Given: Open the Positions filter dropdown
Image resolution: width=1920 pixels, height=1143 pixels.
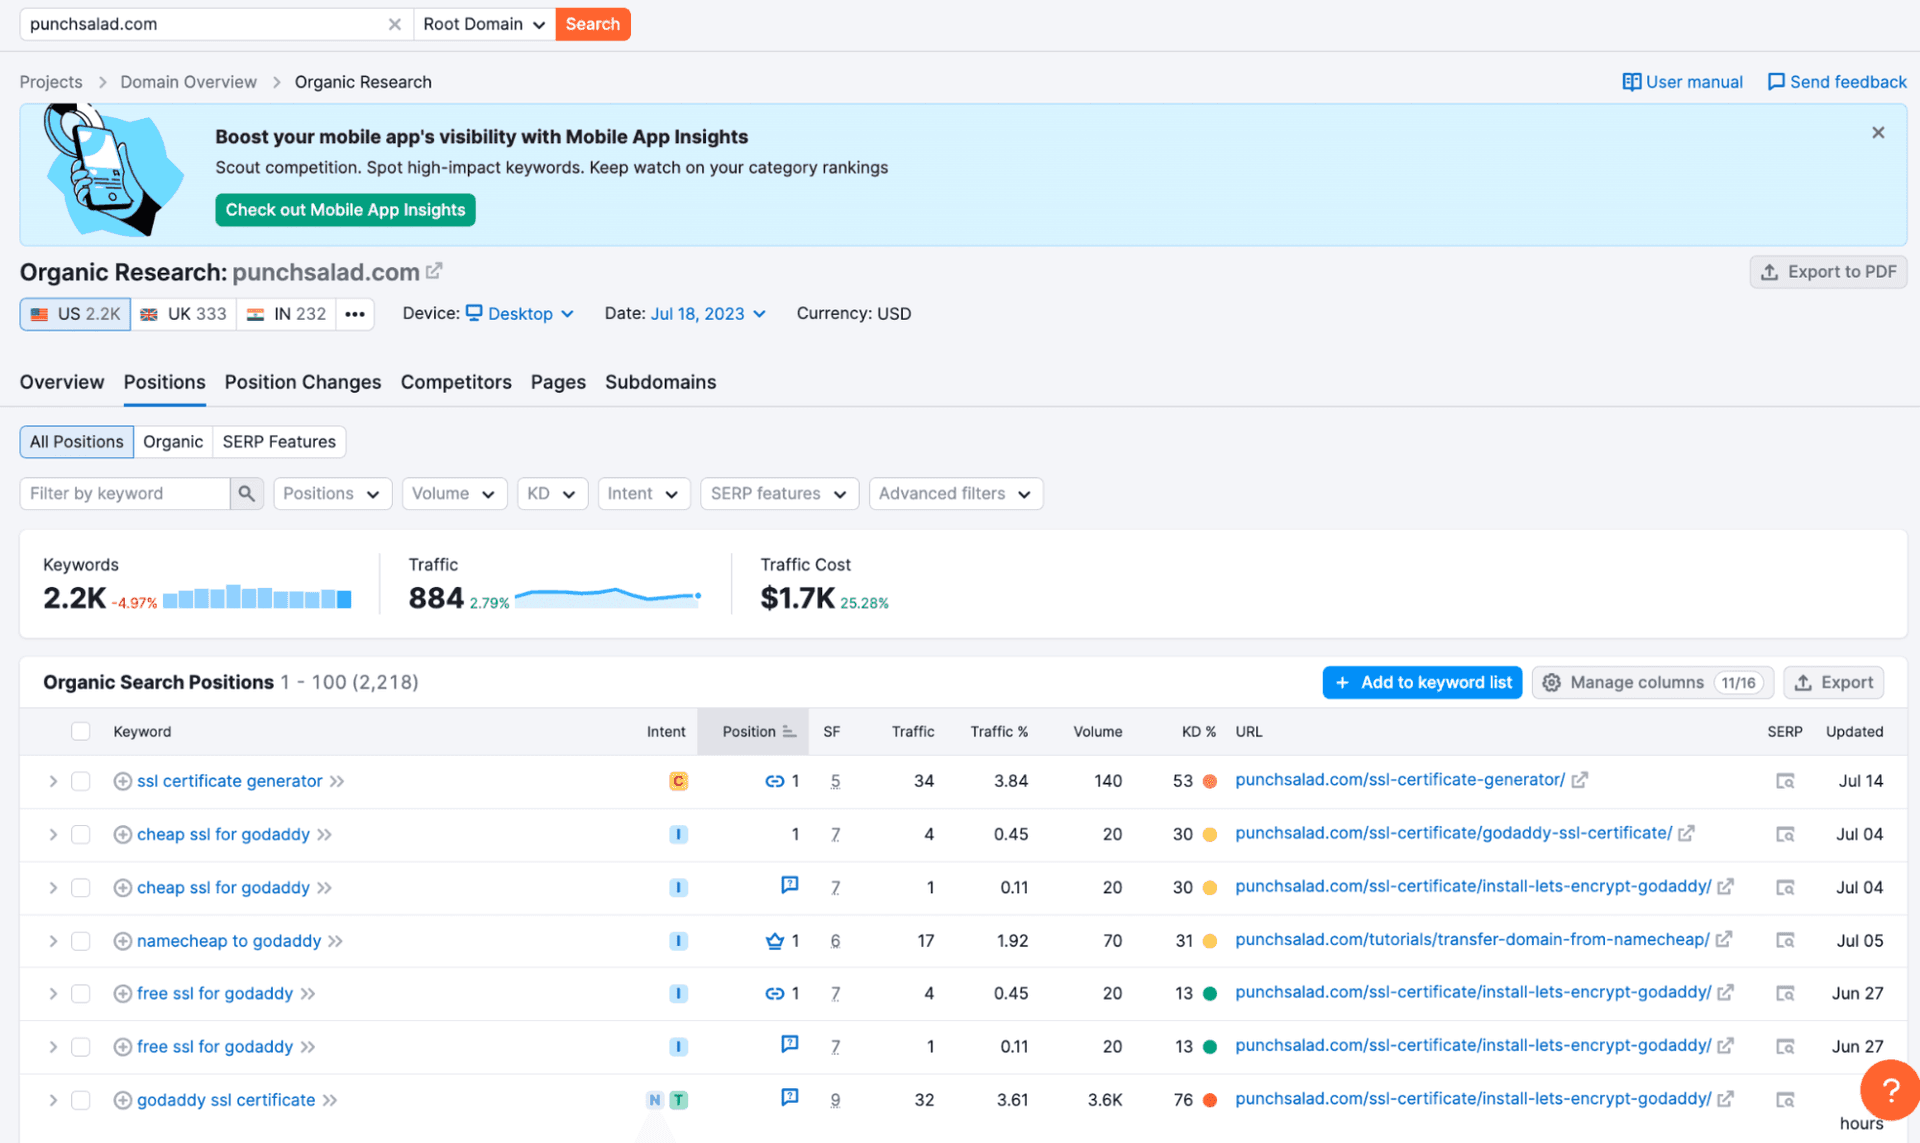Looking at the screenshot, I should click(x=332, y=493).
